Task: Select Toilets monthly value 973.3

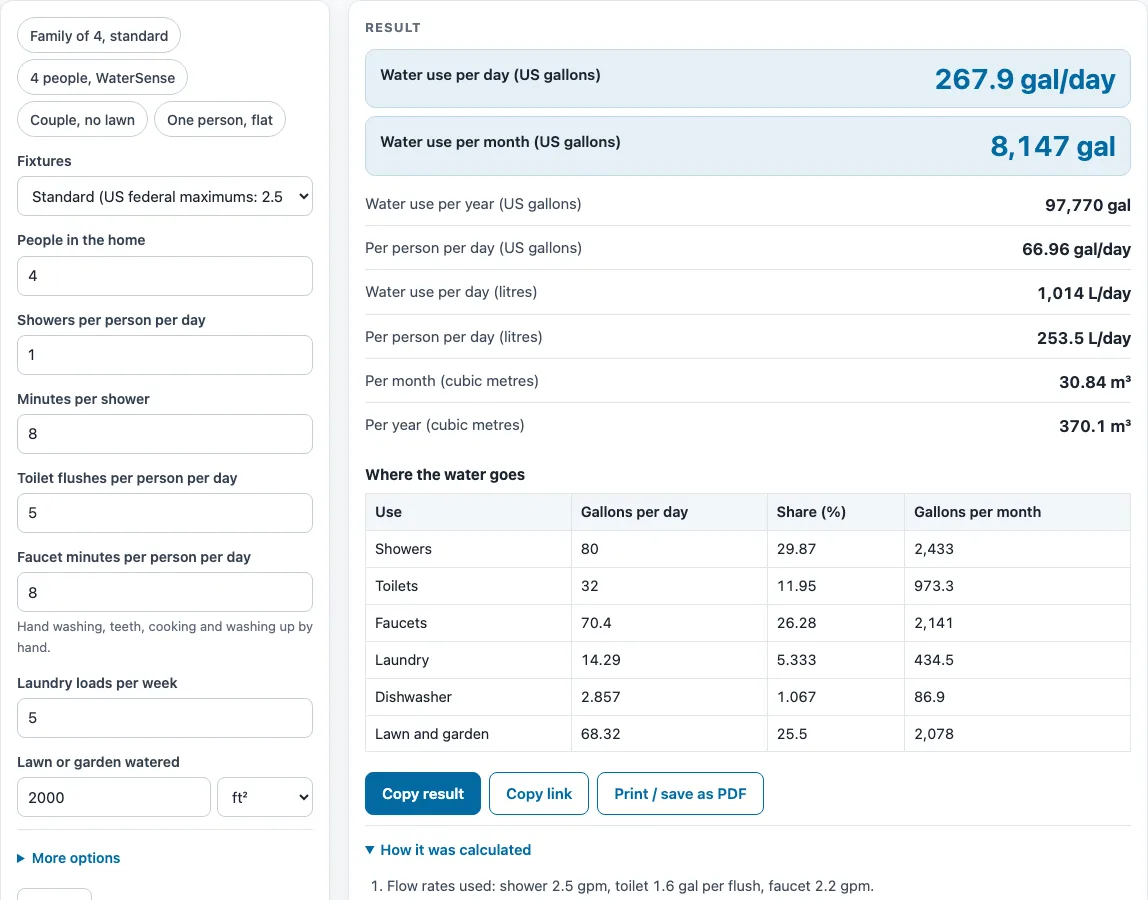Action: pos(933,586)
